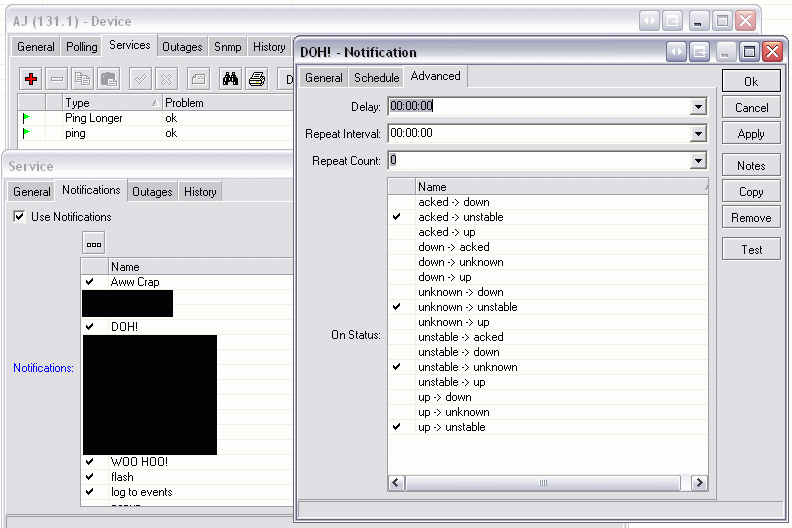Click into the Repeat Interval field
792x528 pixels.
coord(538,133)
